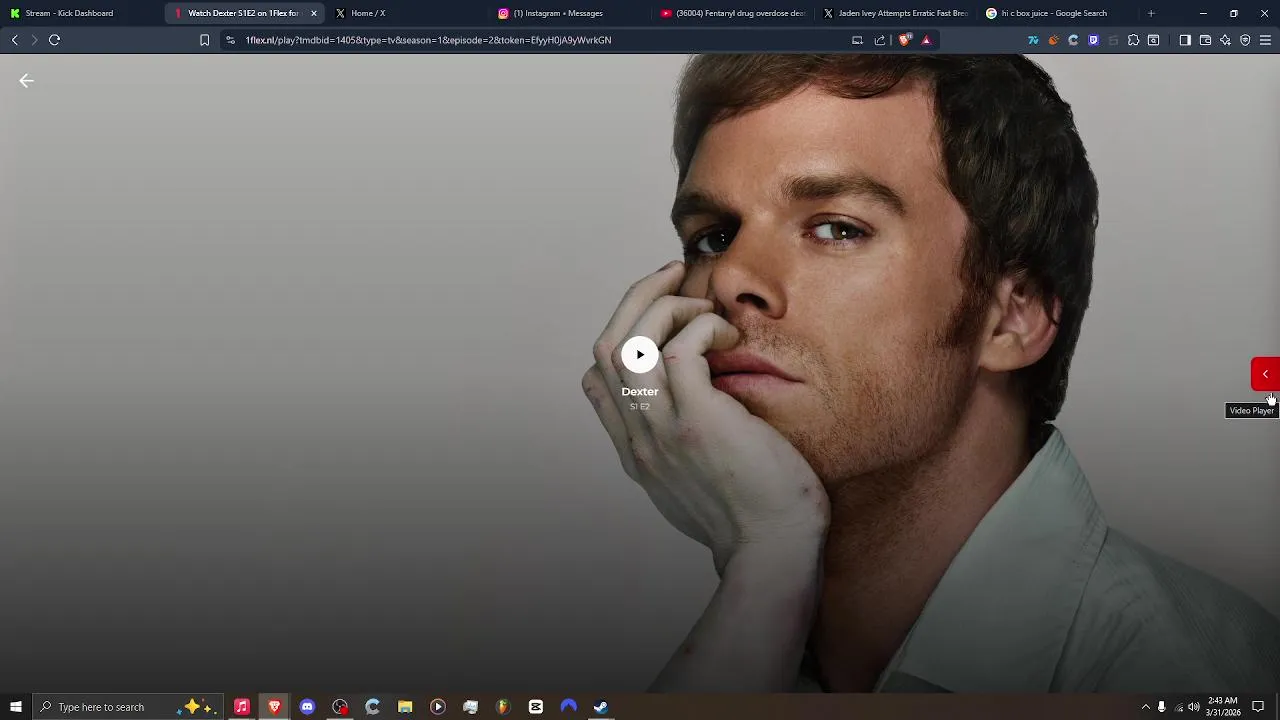Show hidden system tray icons
Image resolution: width=1280 pixels, height=720 pixels.
(x=1145, y=707)
